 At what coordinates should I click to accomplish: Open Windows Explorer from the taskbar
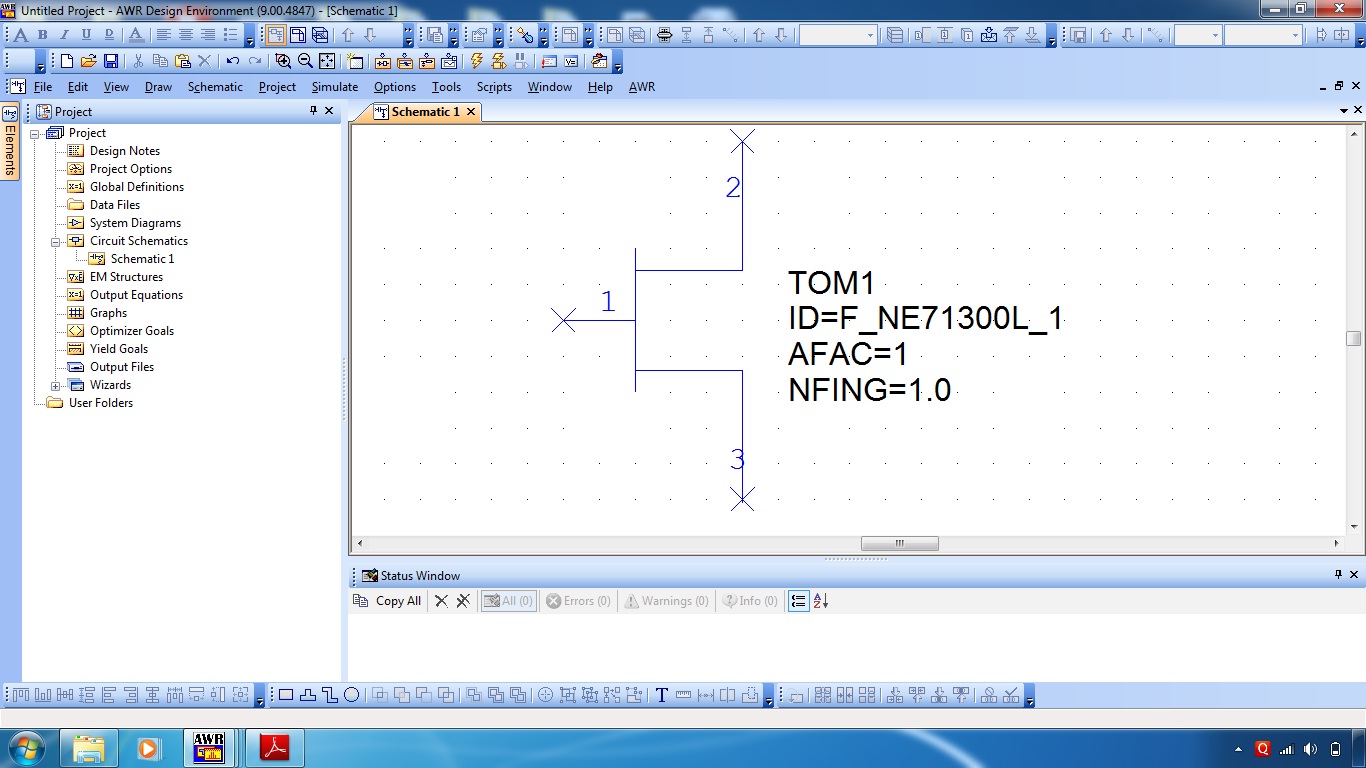pos(89,748)
